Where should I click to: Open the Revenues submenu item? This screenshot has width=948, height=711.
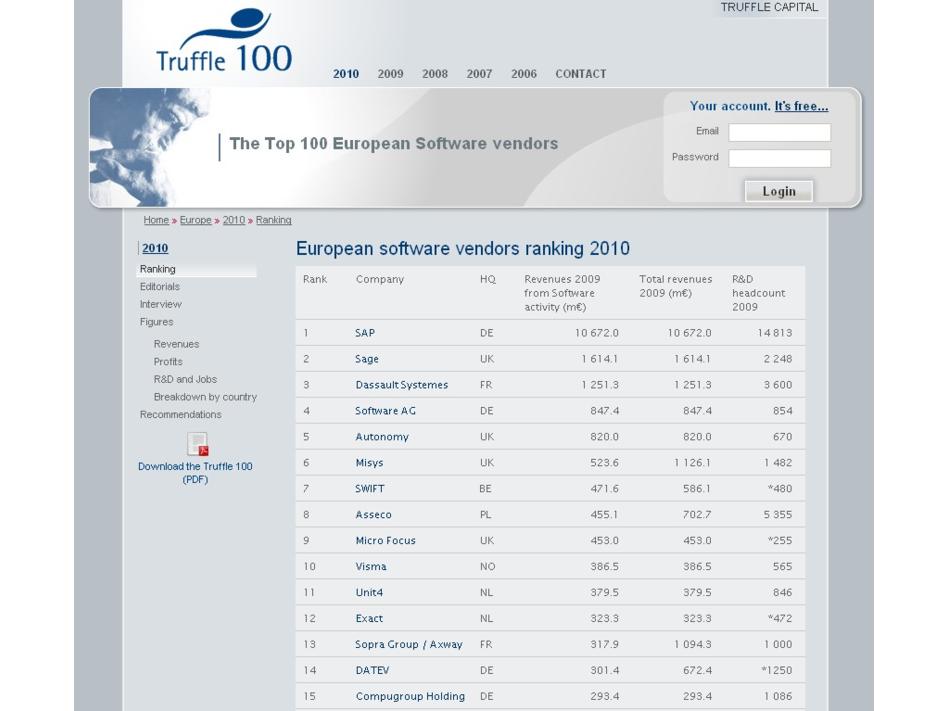coord(176,344)
